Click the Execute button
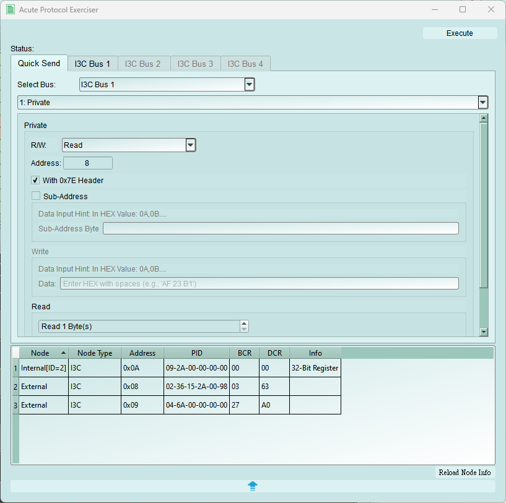The image size is (506, 503). pos(460,33)
